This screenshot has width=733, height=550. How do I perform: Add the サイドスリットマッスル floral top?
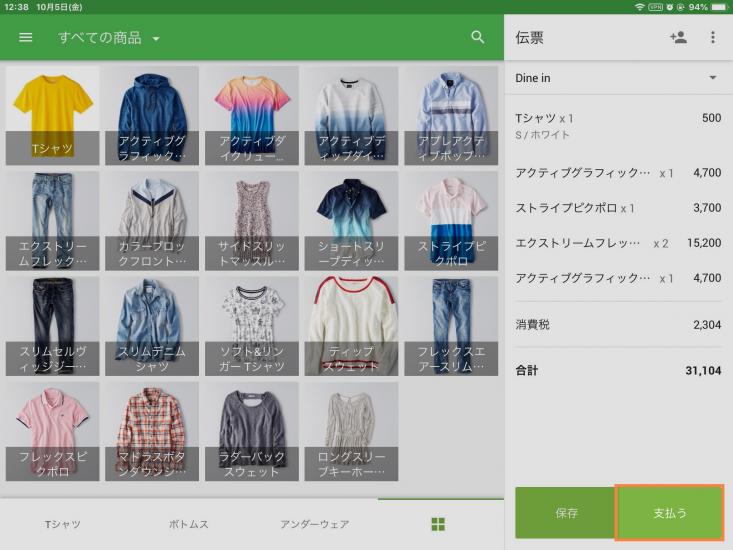coord(252,221)
